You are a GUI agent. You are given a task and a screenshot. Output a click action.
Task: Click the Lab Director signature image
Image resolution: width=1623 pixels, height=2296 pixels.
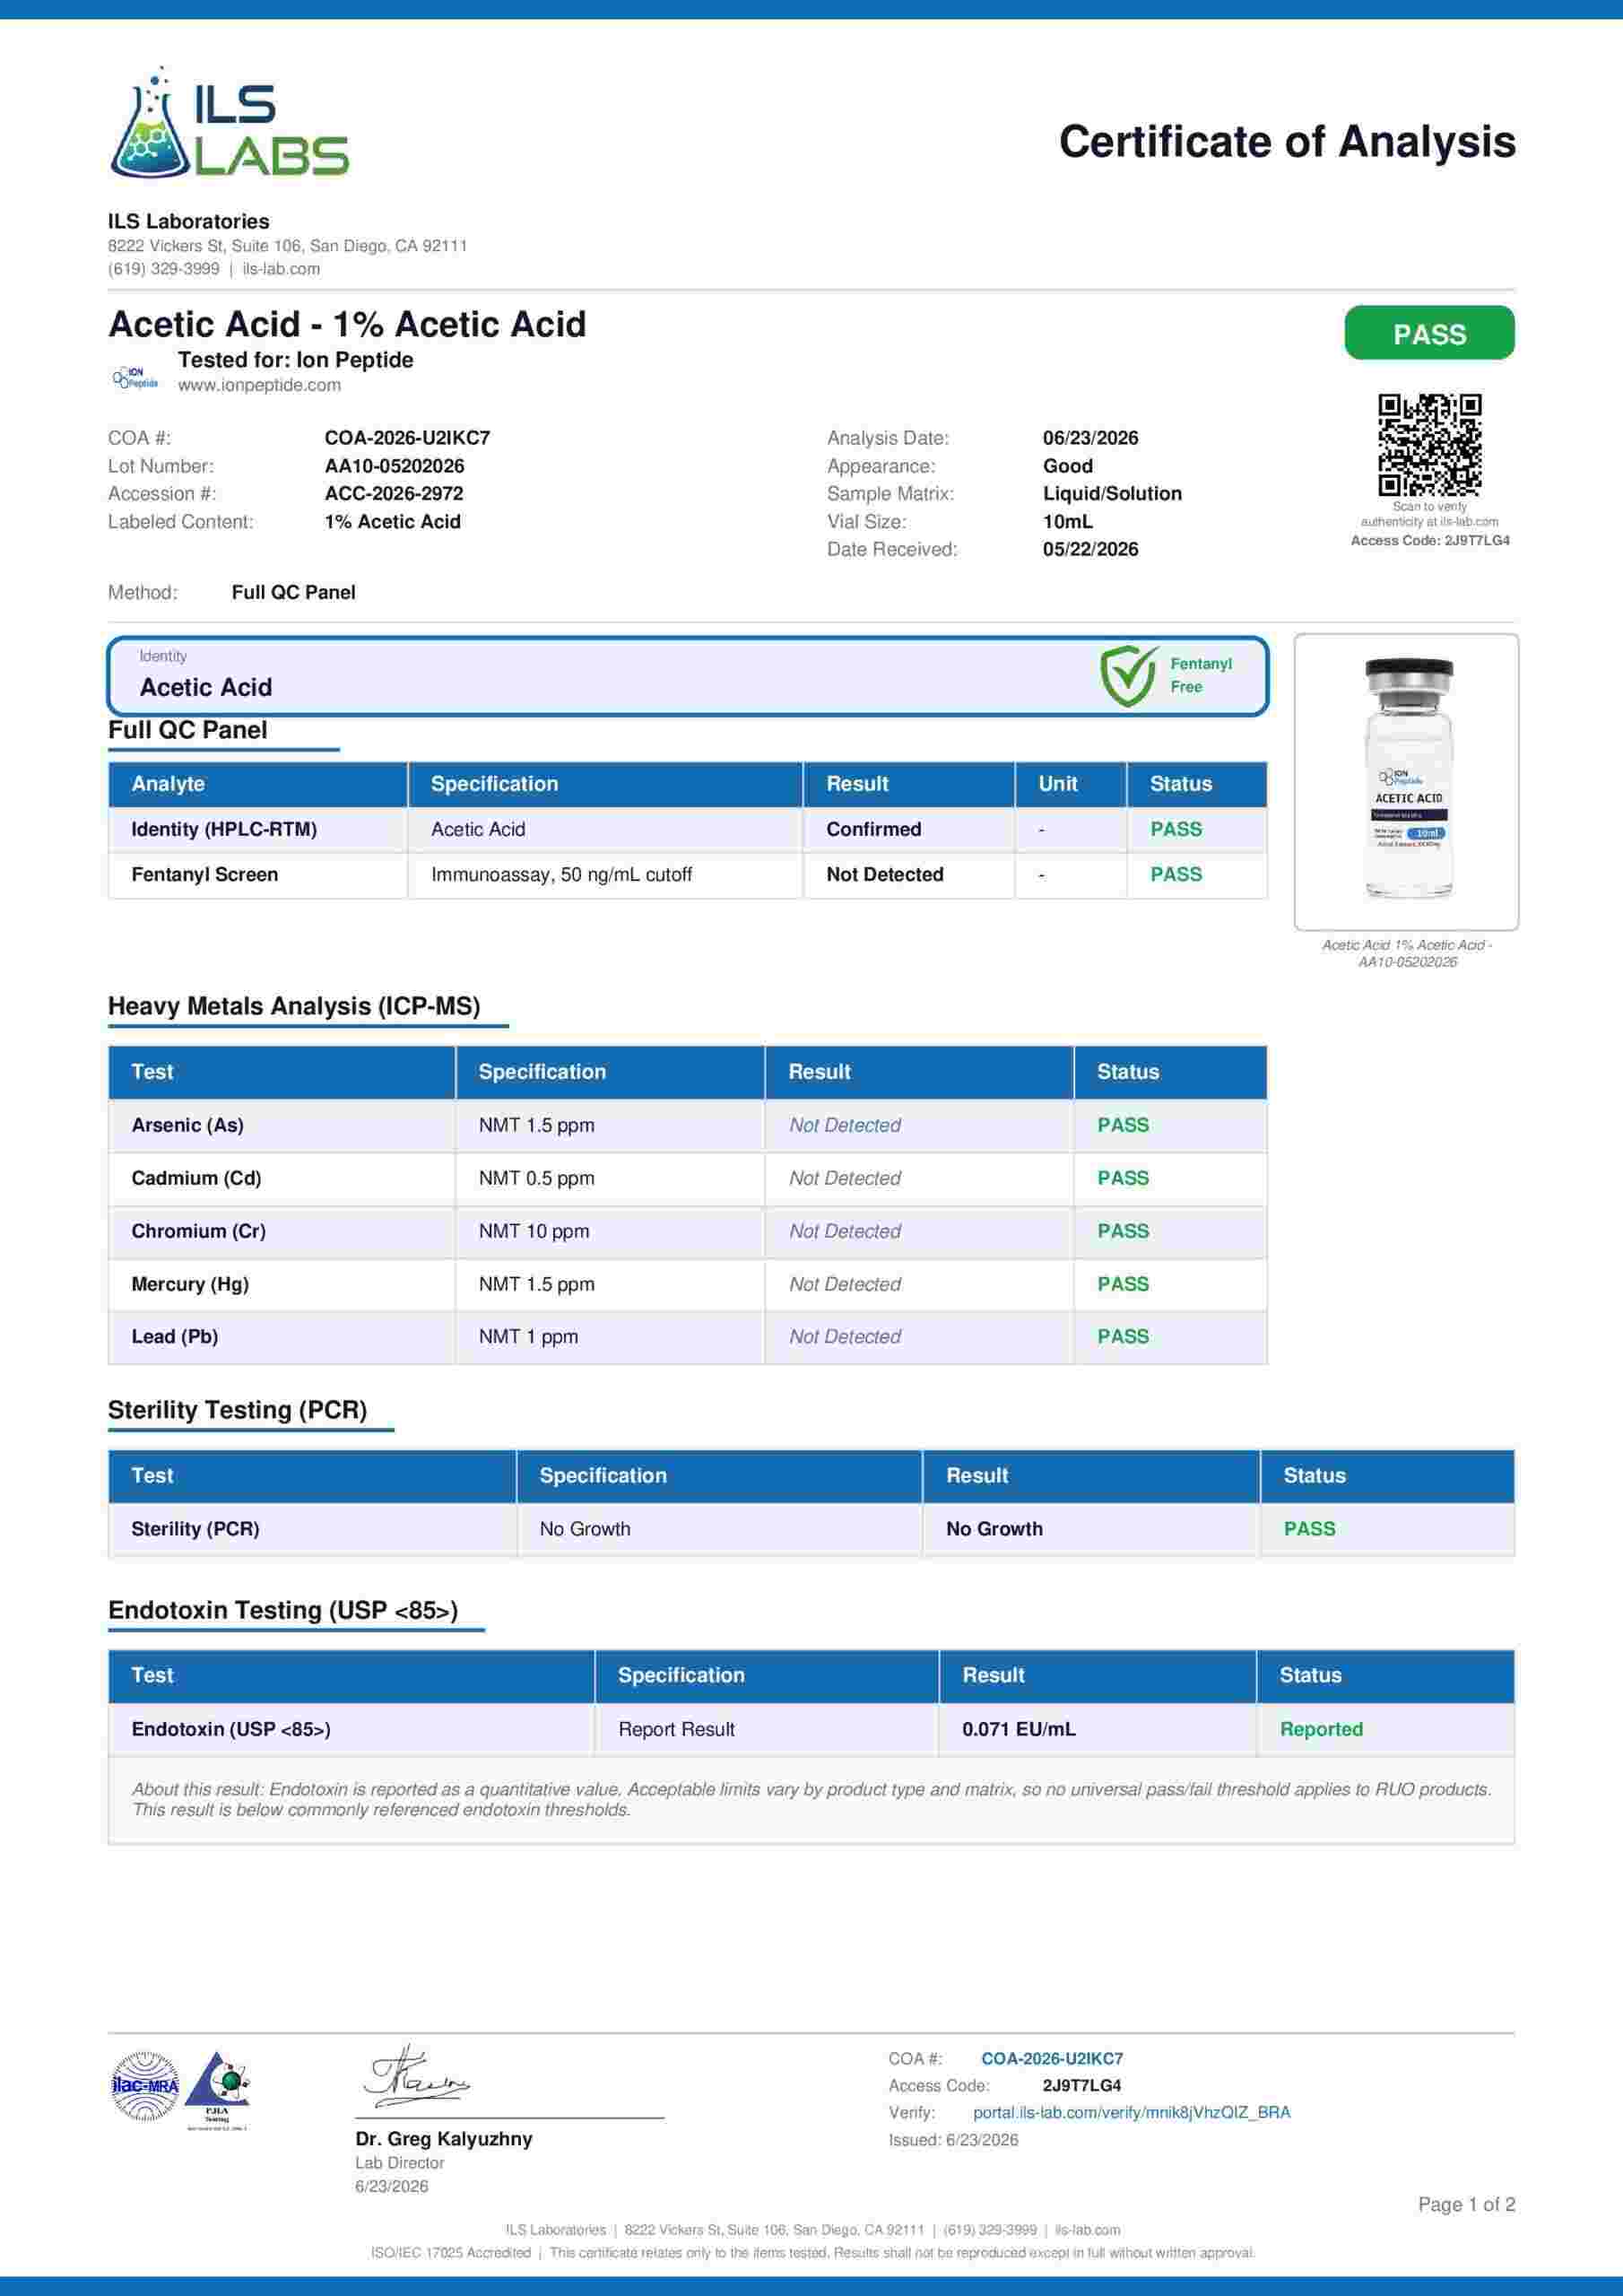(416, 2078)
